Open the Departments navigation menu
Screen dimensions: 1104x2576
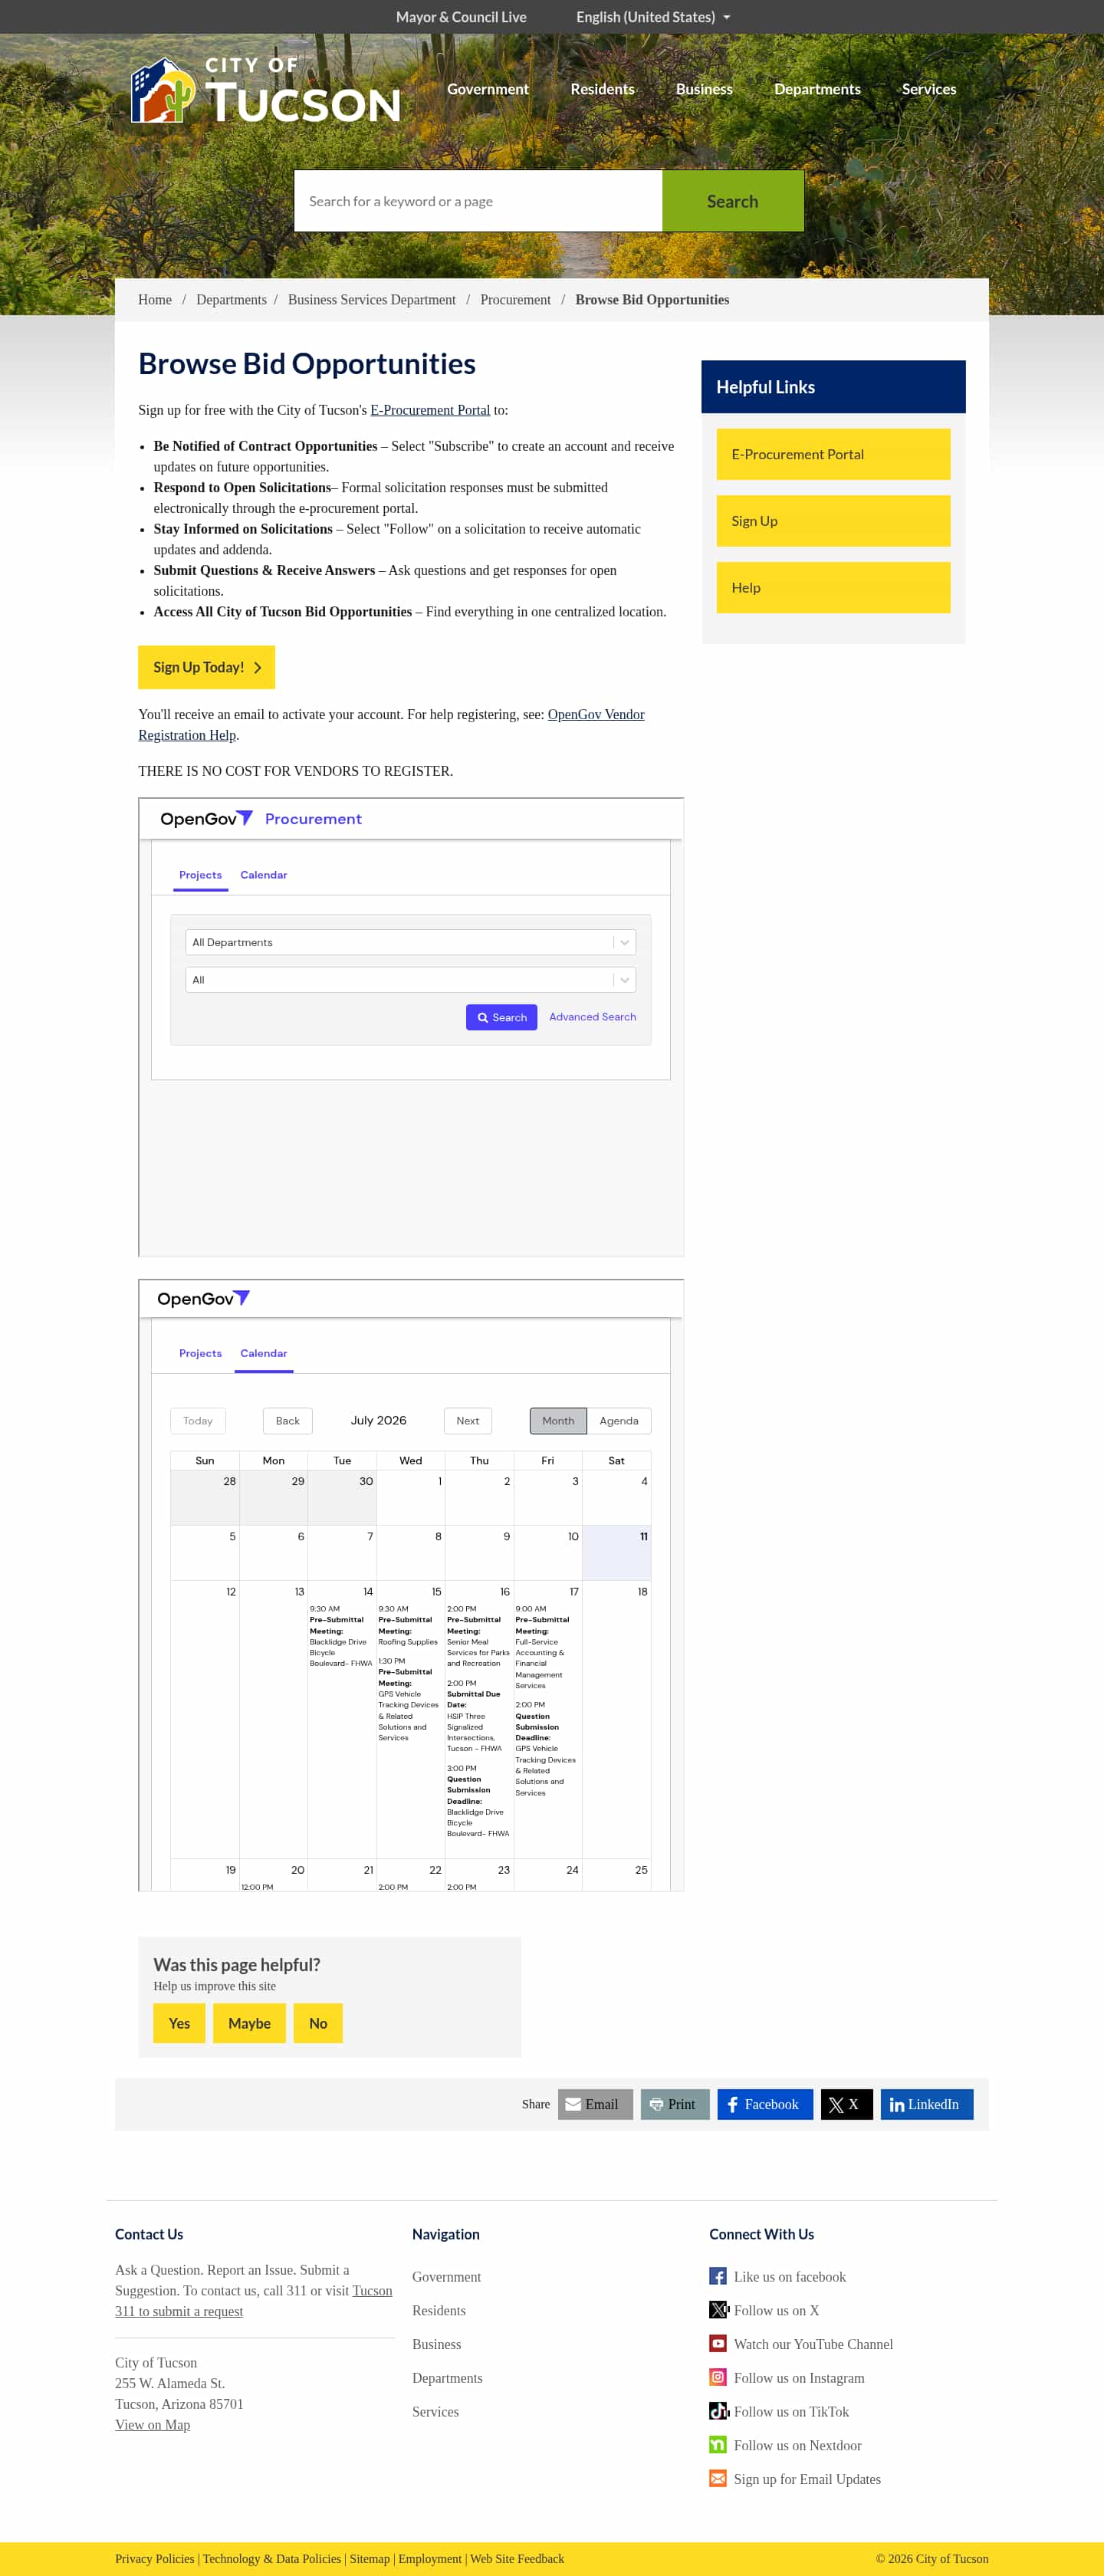click(816, 89)
